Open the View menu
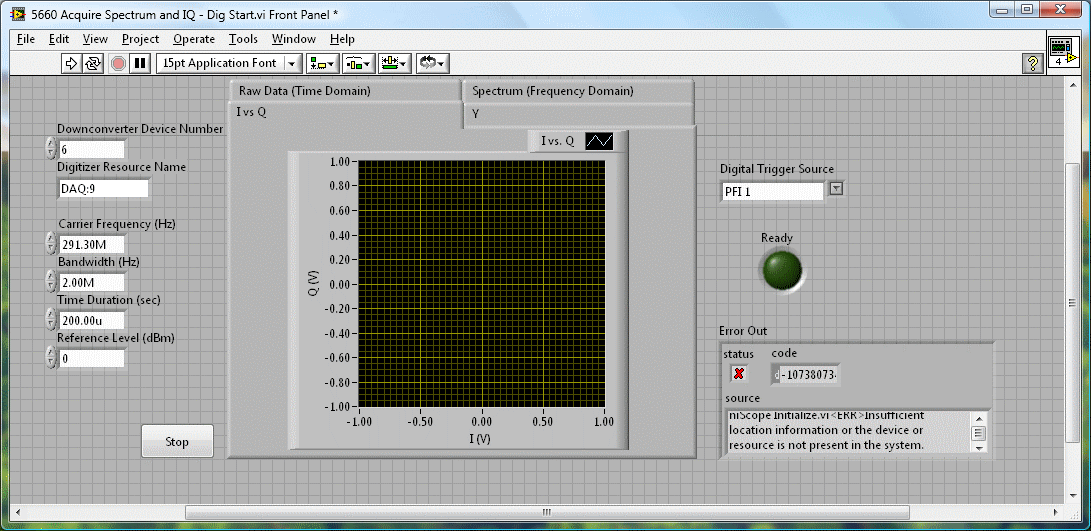1091x531 pixels. coord(95,39)
